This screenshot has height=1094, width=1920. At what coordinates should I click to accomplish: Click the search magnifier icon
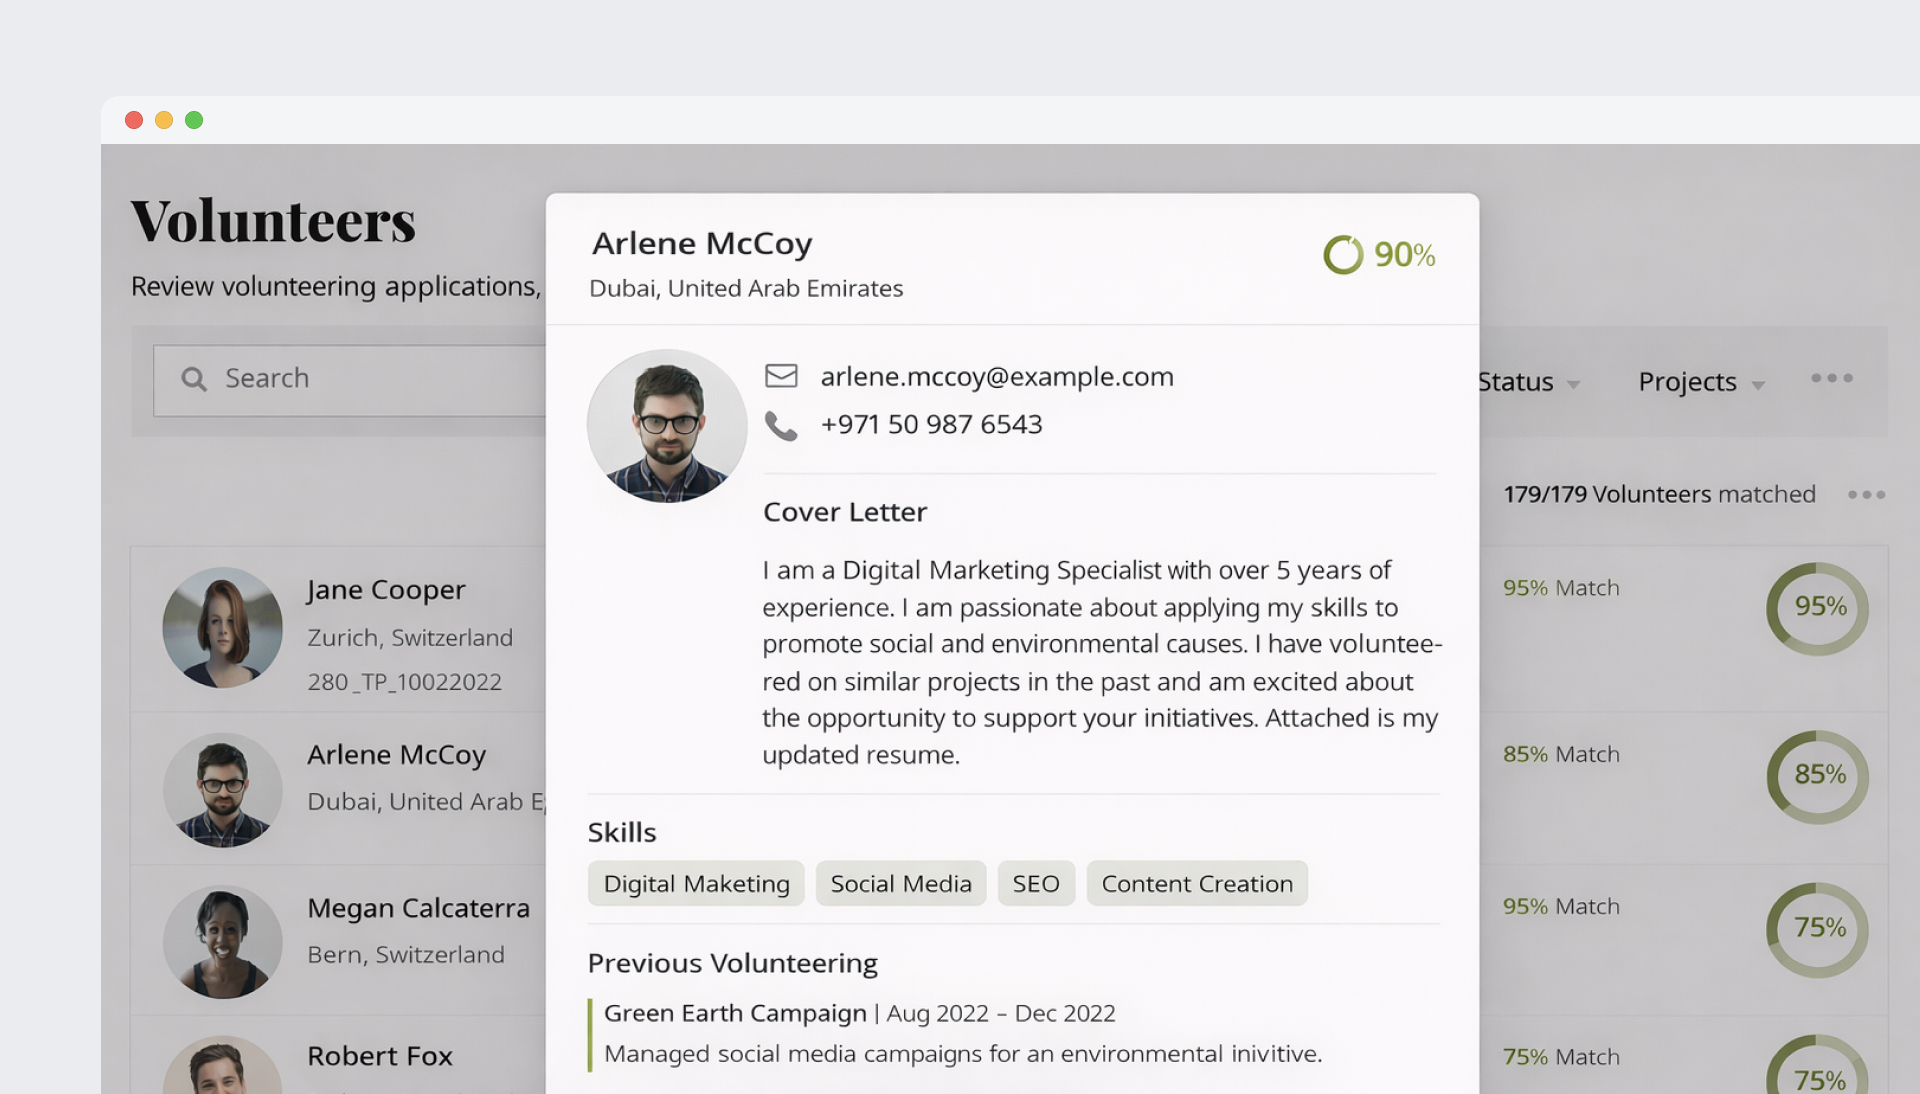click(194, 379)
